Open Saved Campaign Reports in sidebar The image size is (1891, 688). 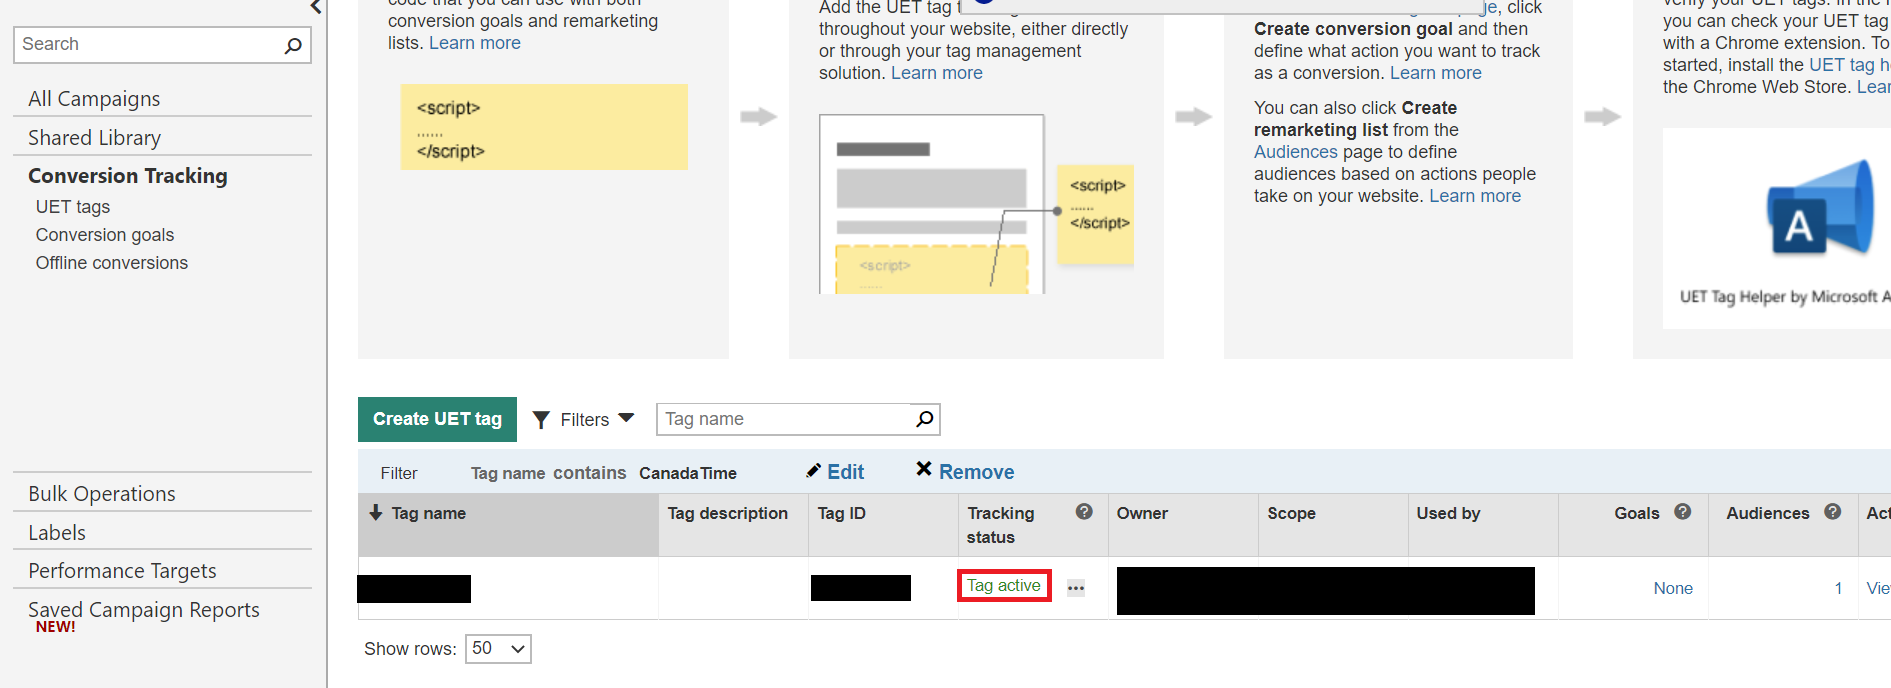(x=144, y=610)
